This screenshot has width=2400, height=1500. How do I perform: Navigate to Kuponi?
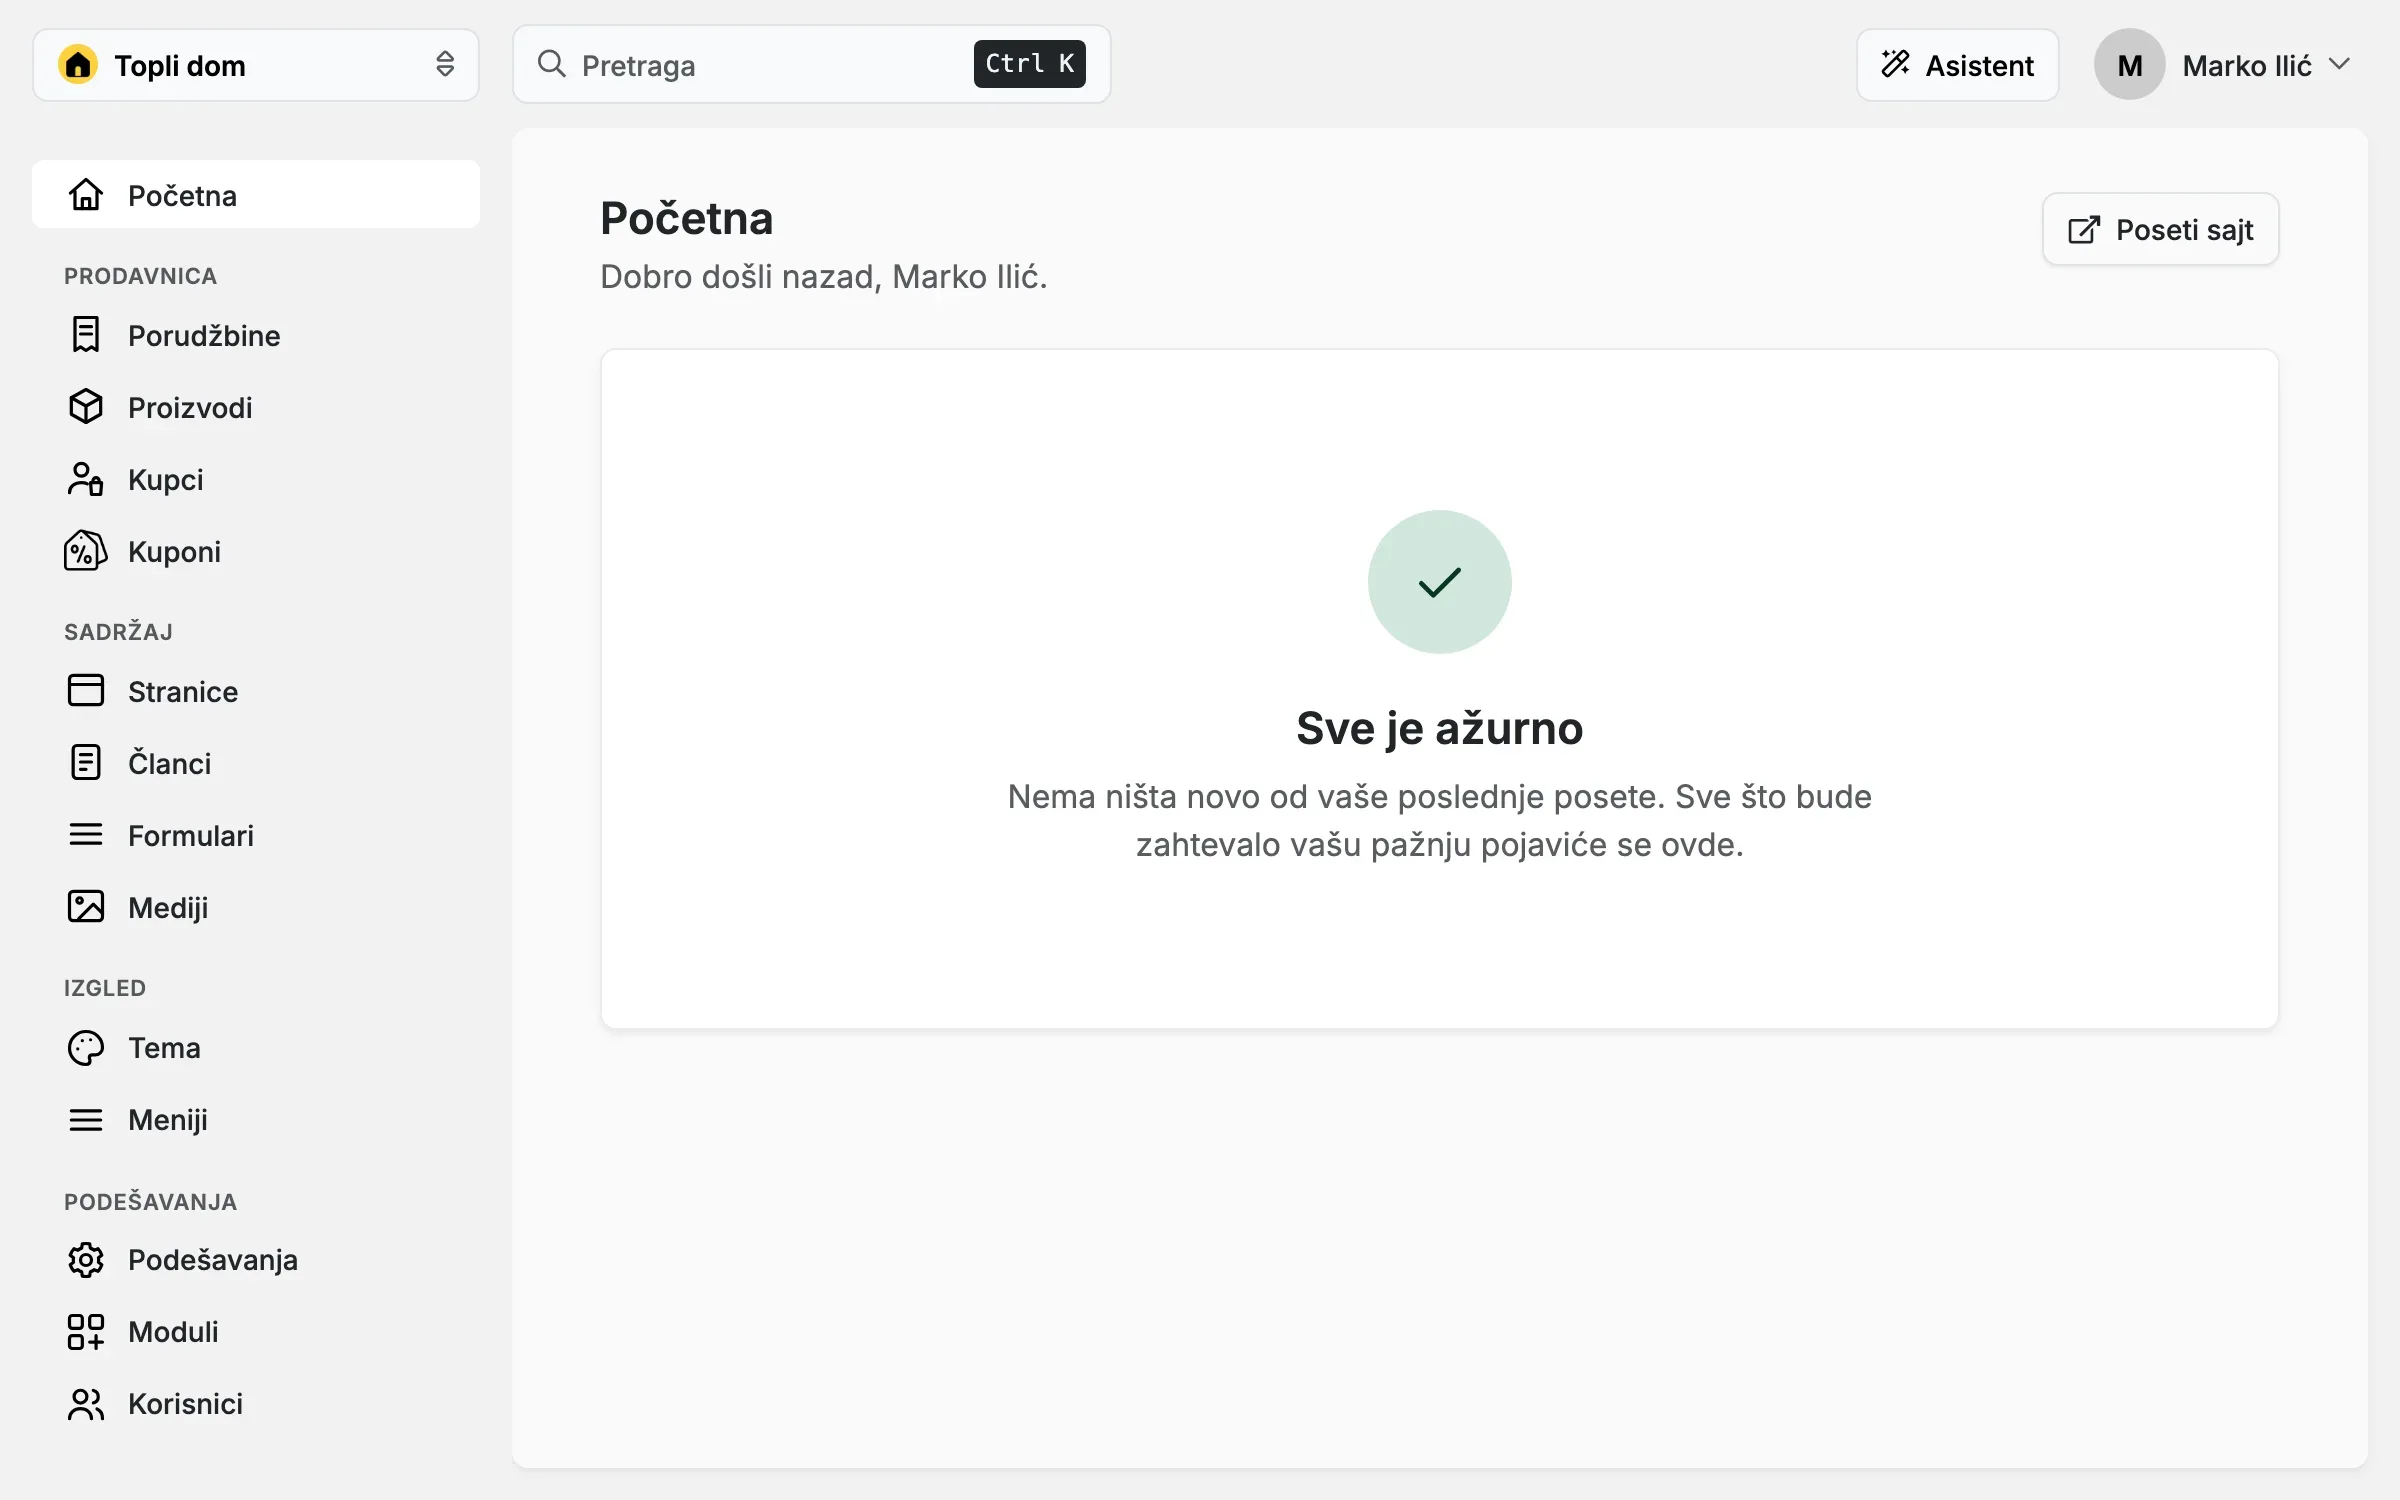pos(256,551)
